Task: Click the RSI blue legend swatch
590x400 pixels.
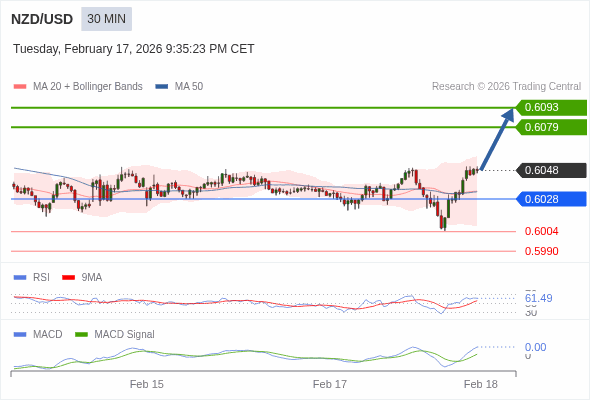Action: point(20,278)
